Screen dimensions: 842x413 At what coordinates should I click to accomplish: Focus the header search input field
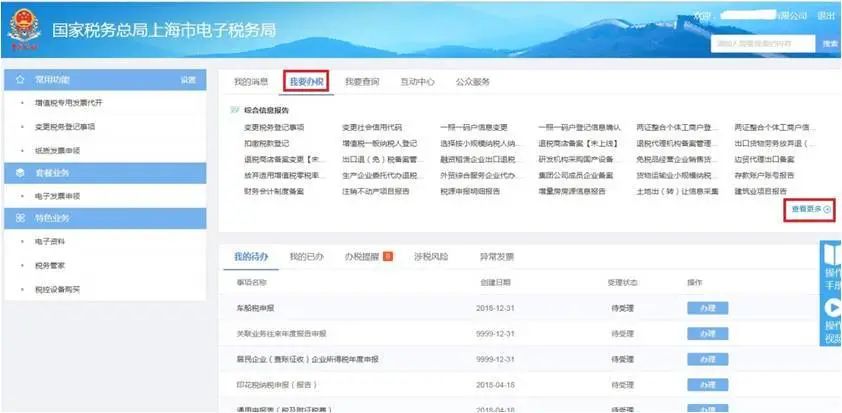coord(763,44)
